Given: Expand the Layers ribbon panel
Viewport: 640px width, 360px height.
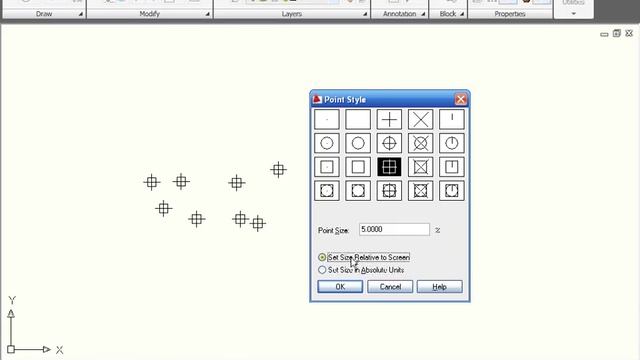Looking at the screenshot, I should (365, 14).
